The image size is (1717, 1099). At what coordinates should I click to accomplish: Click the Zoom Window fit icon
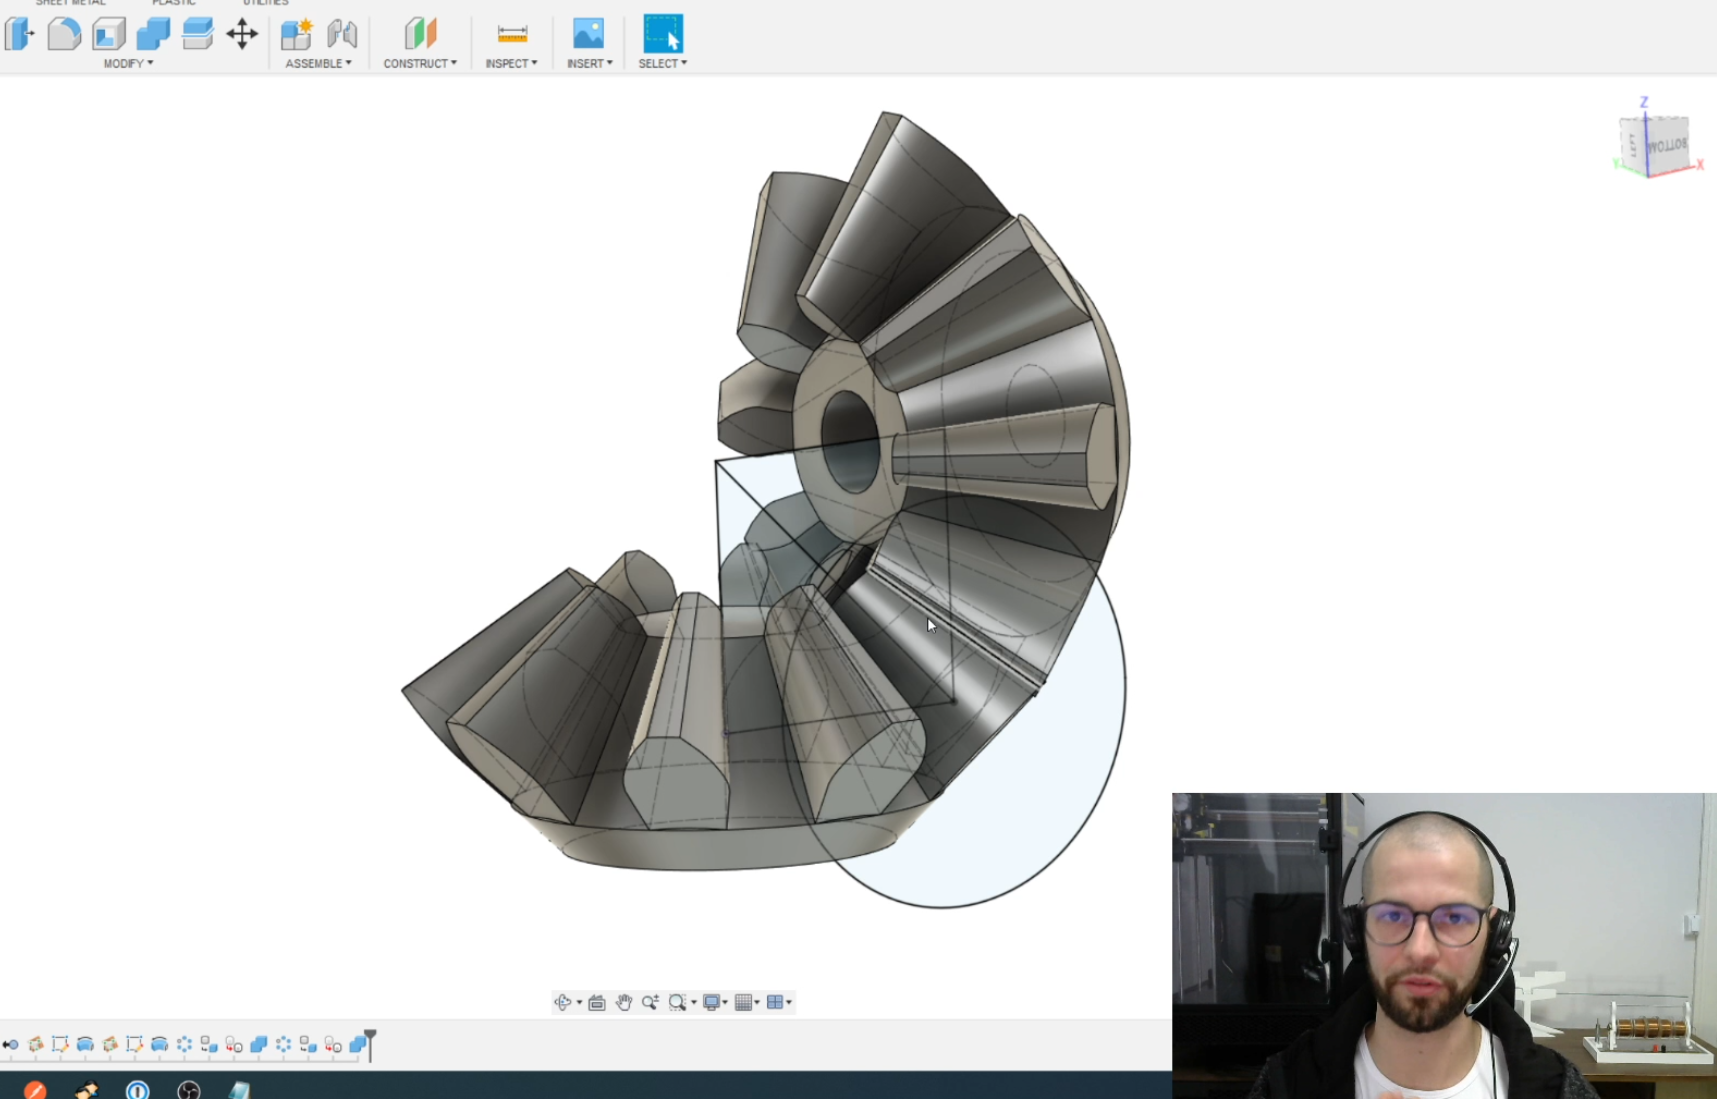point(677,1002)
